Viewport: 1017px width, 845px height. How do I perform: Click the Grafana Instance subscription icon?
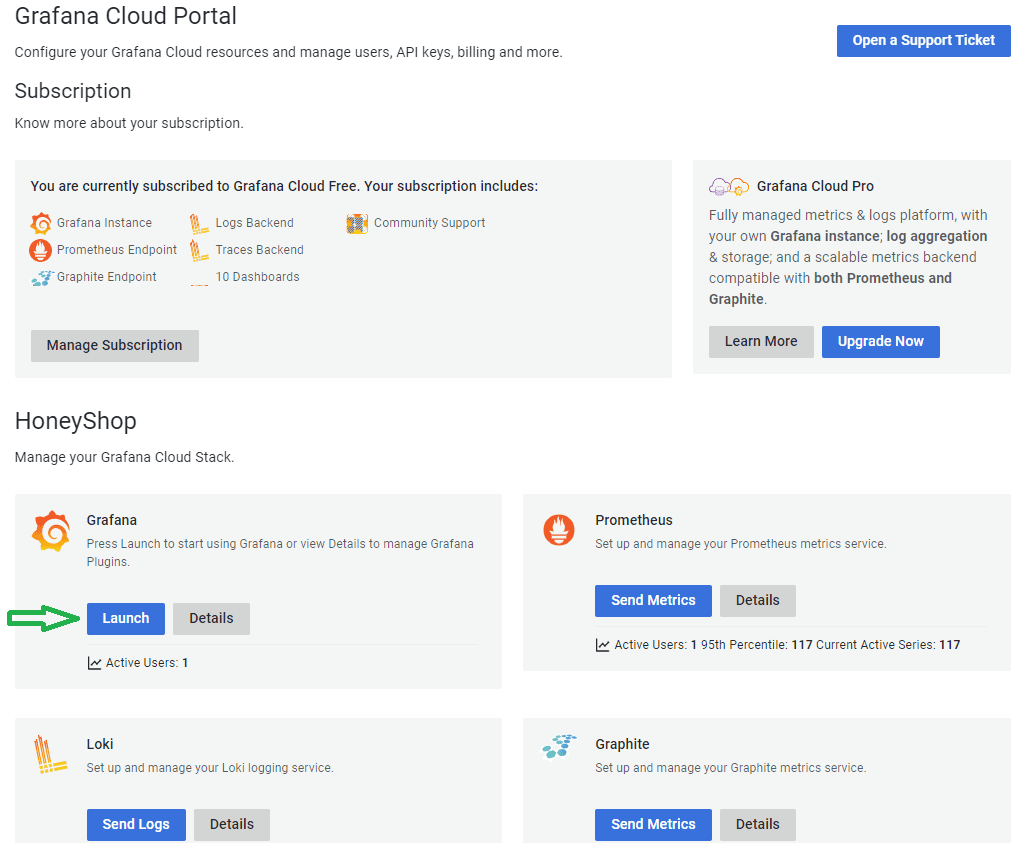click(x=41, y=223)
